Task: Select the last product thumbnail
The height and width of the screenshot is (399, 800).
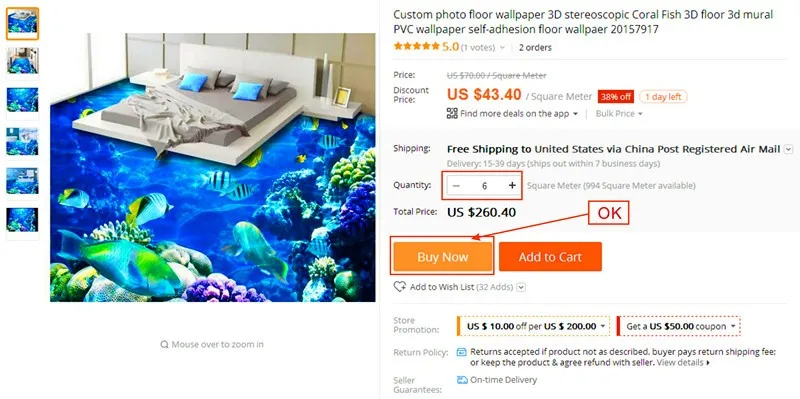Action: [22, 222]
